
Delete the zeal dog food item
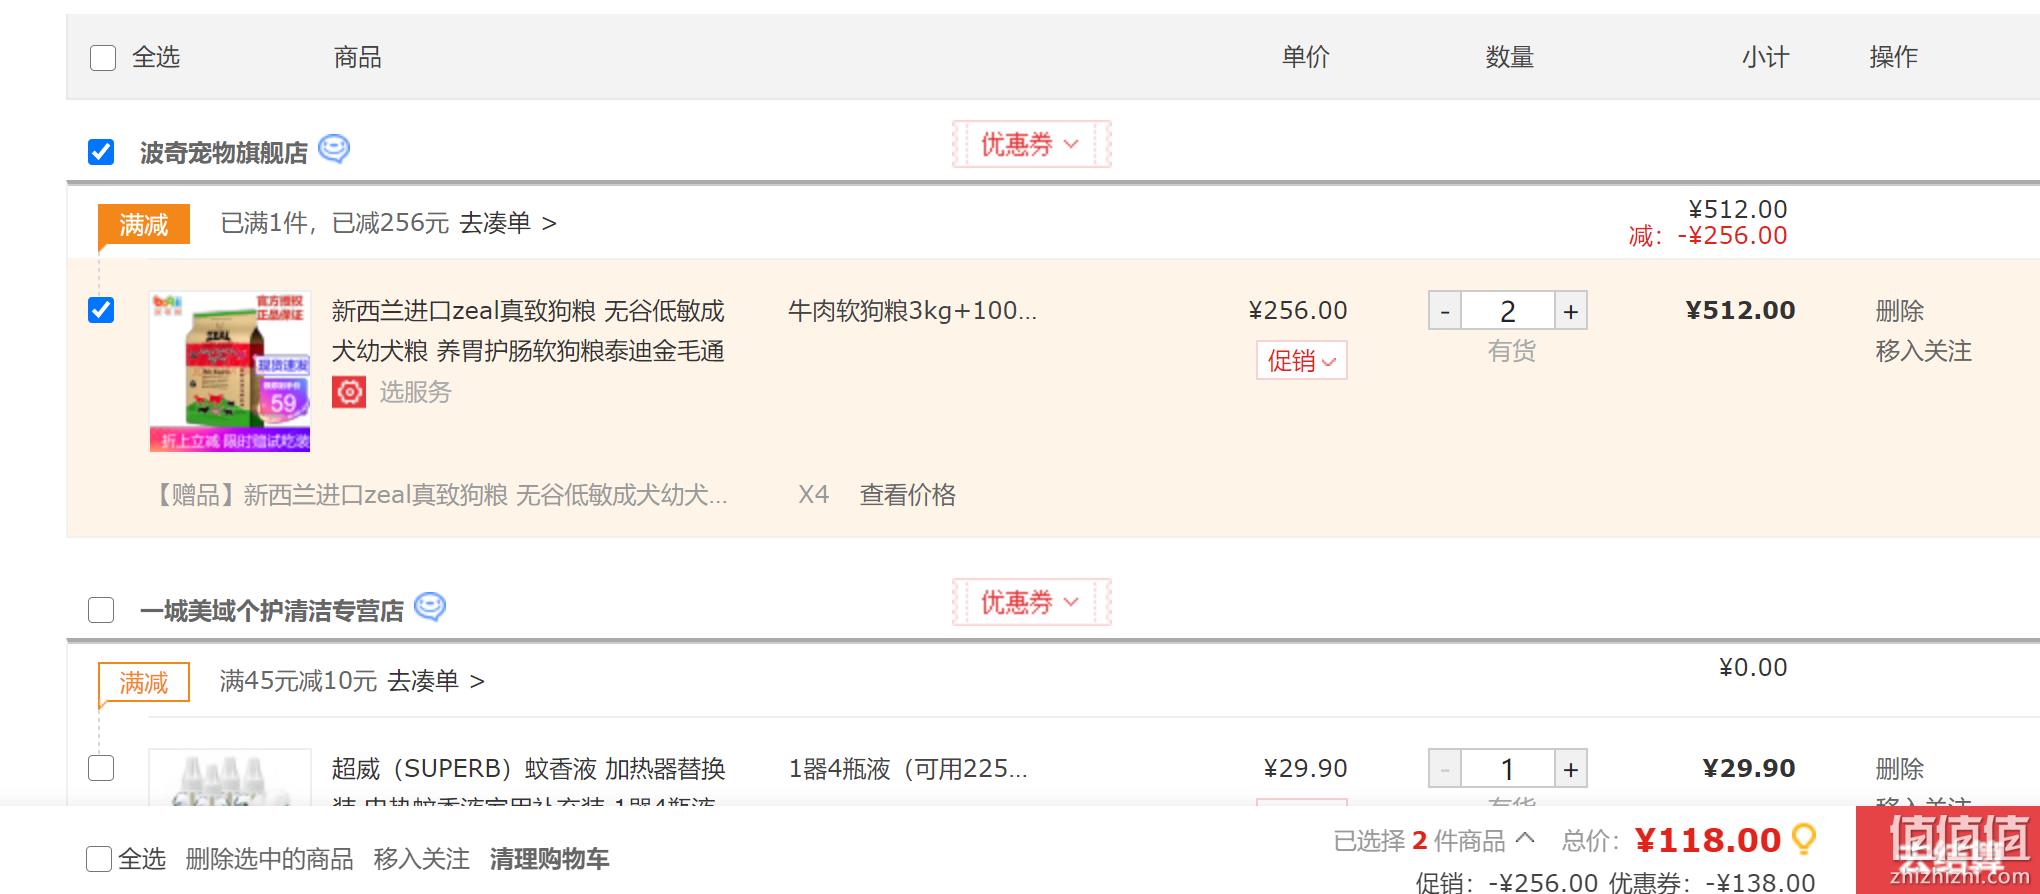tap(1900, 311)
